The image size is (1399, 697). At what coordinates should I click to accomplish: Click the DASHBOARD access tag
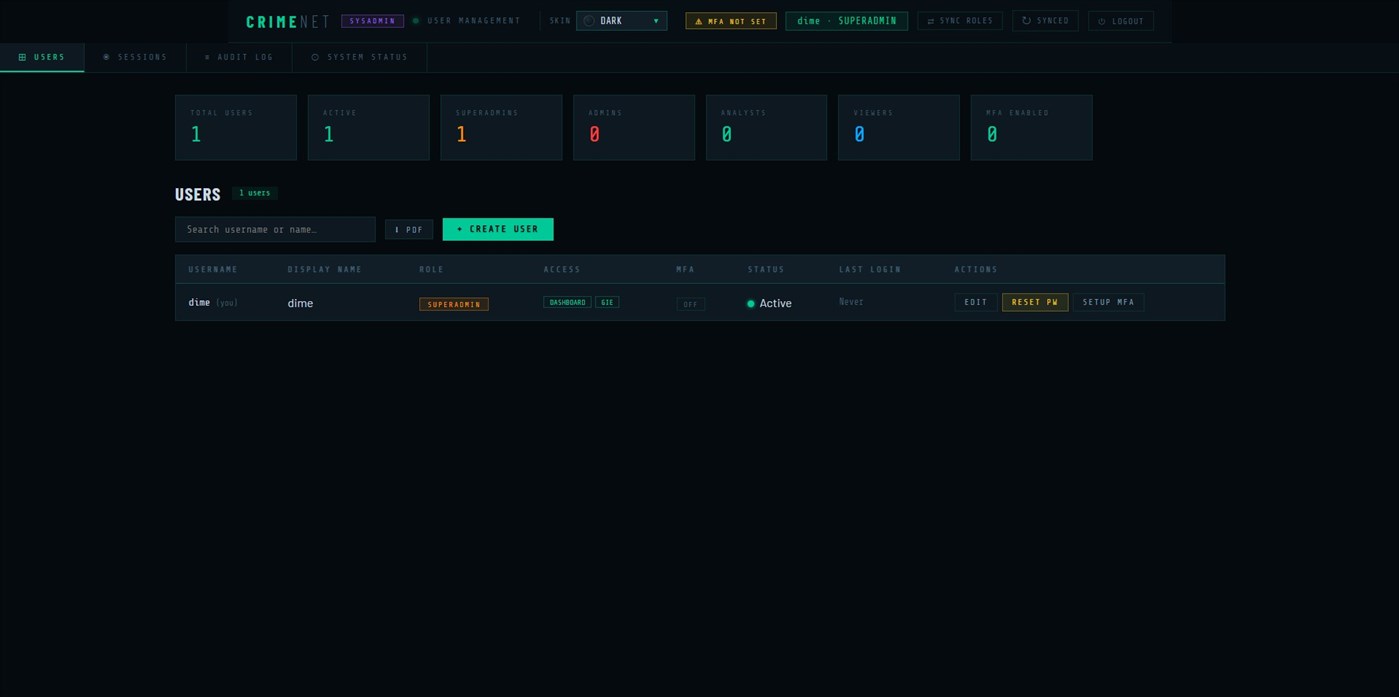(x=567, y=302)
